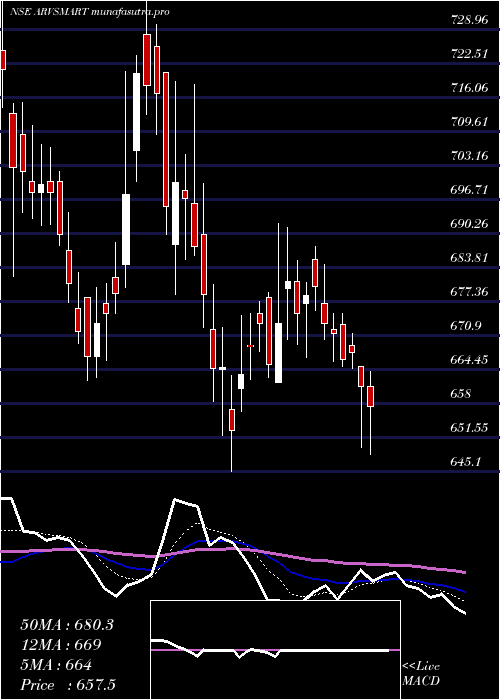Click the 651.55 price axis label
This screenshot has height=700, width=500.
coord(468,428)
